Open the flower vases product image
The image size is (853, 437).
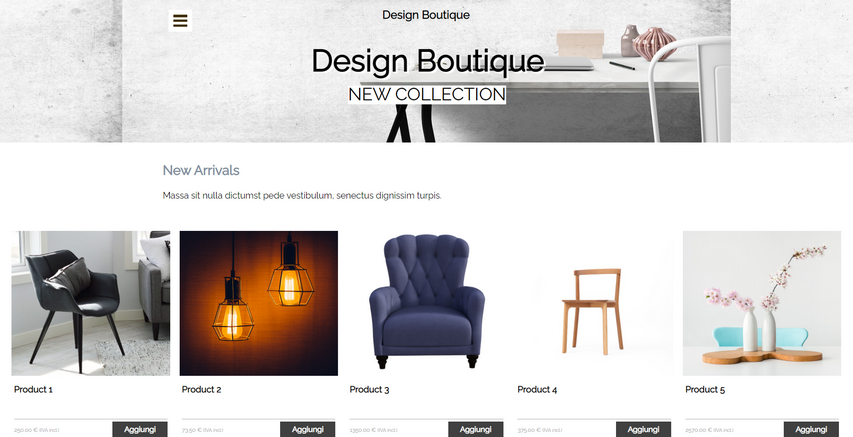click(762, 303)
